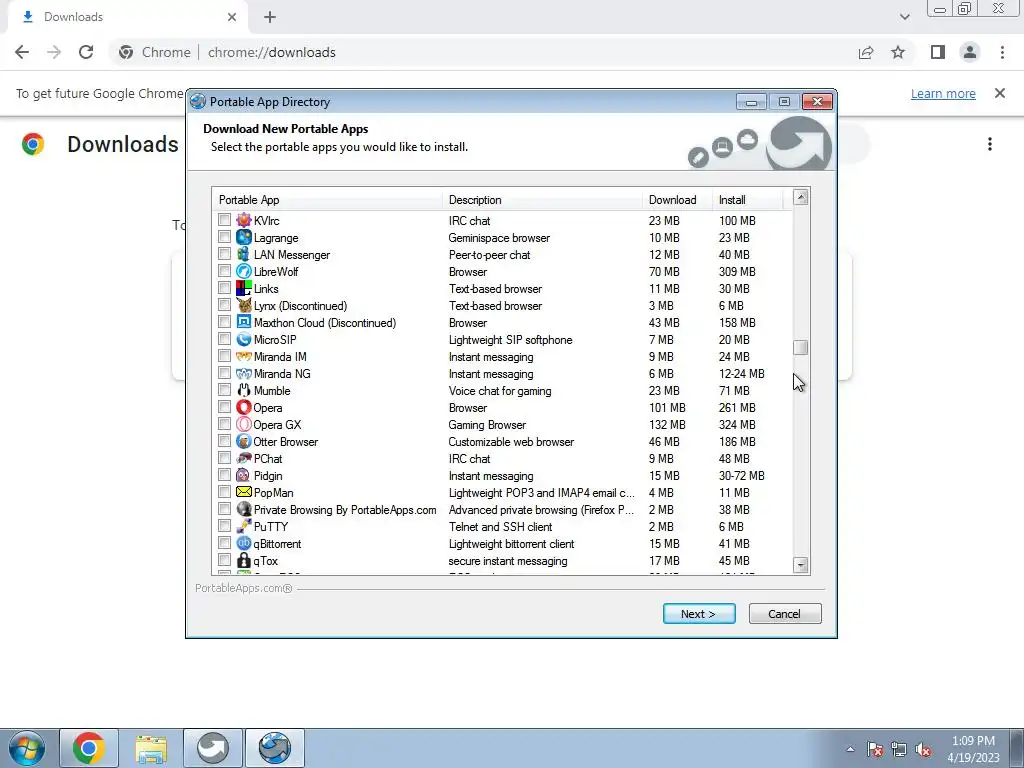Show hidden system tray icons
Screen dimensions: 1024x768
(x=850, y=749)
